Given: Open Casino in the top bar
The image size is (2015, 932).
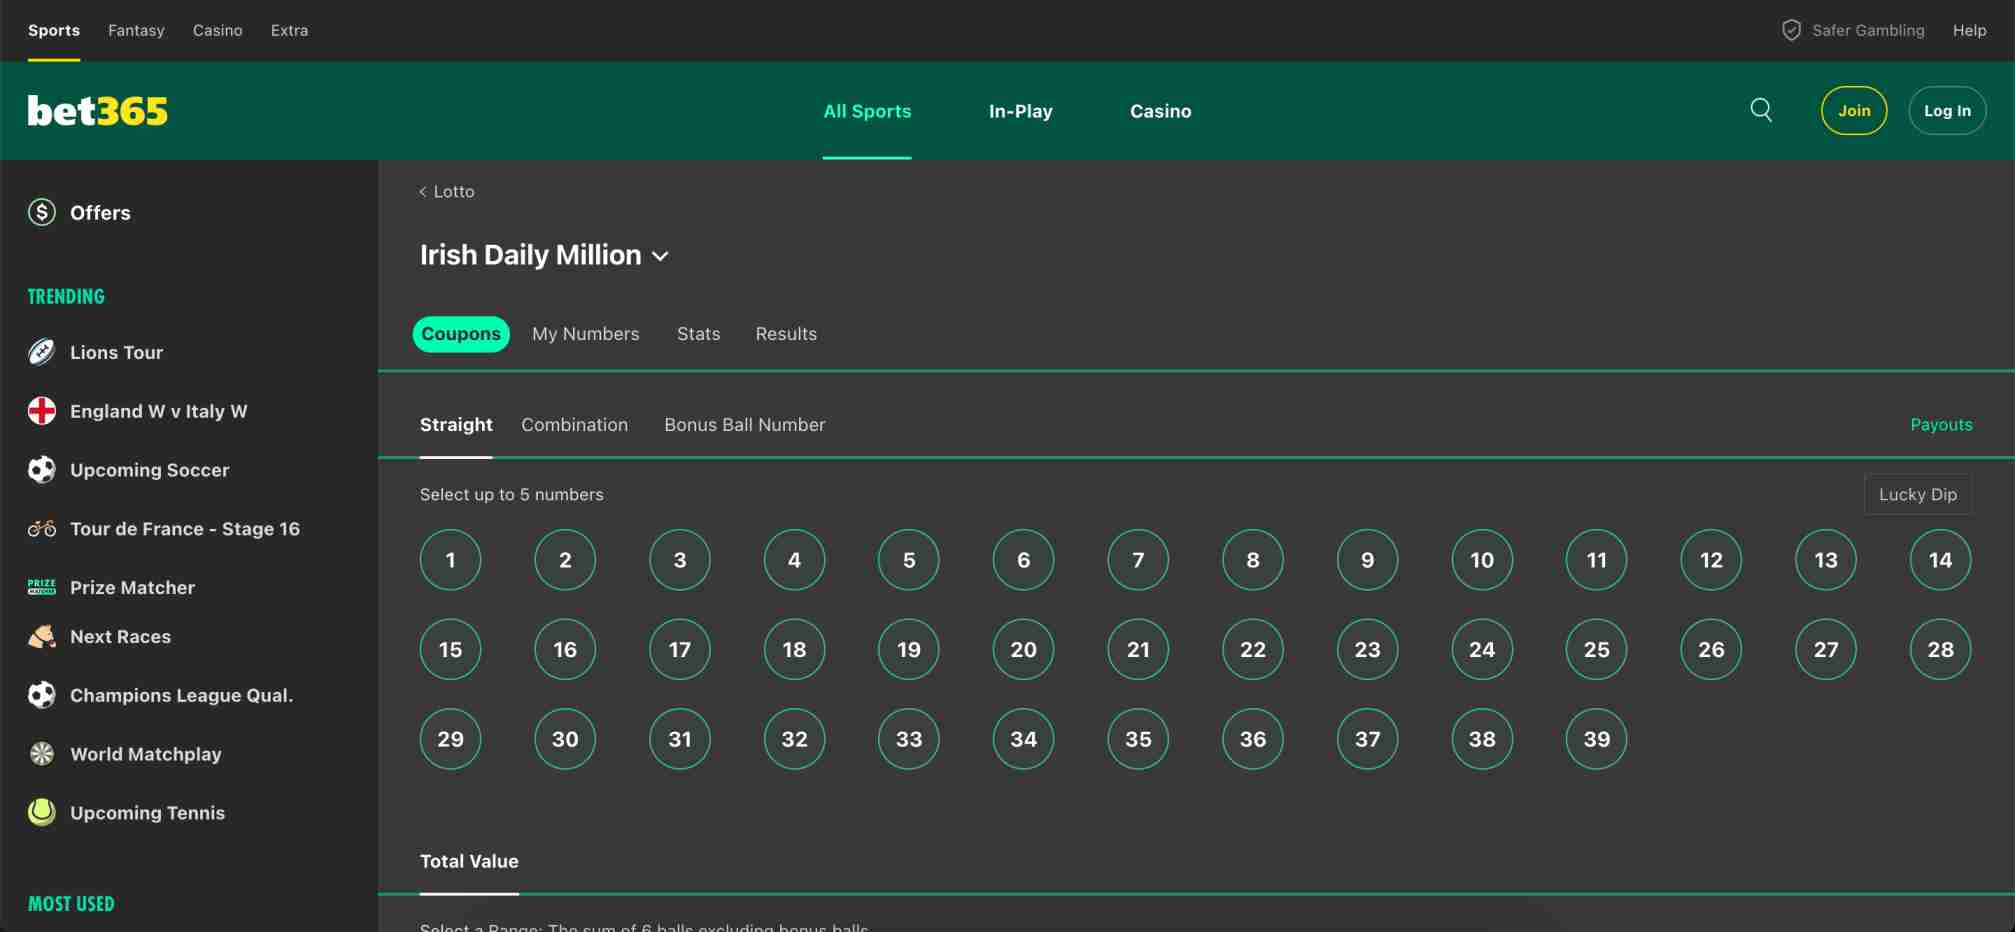Looking at the screenshot, I should (x=217, y=30).
